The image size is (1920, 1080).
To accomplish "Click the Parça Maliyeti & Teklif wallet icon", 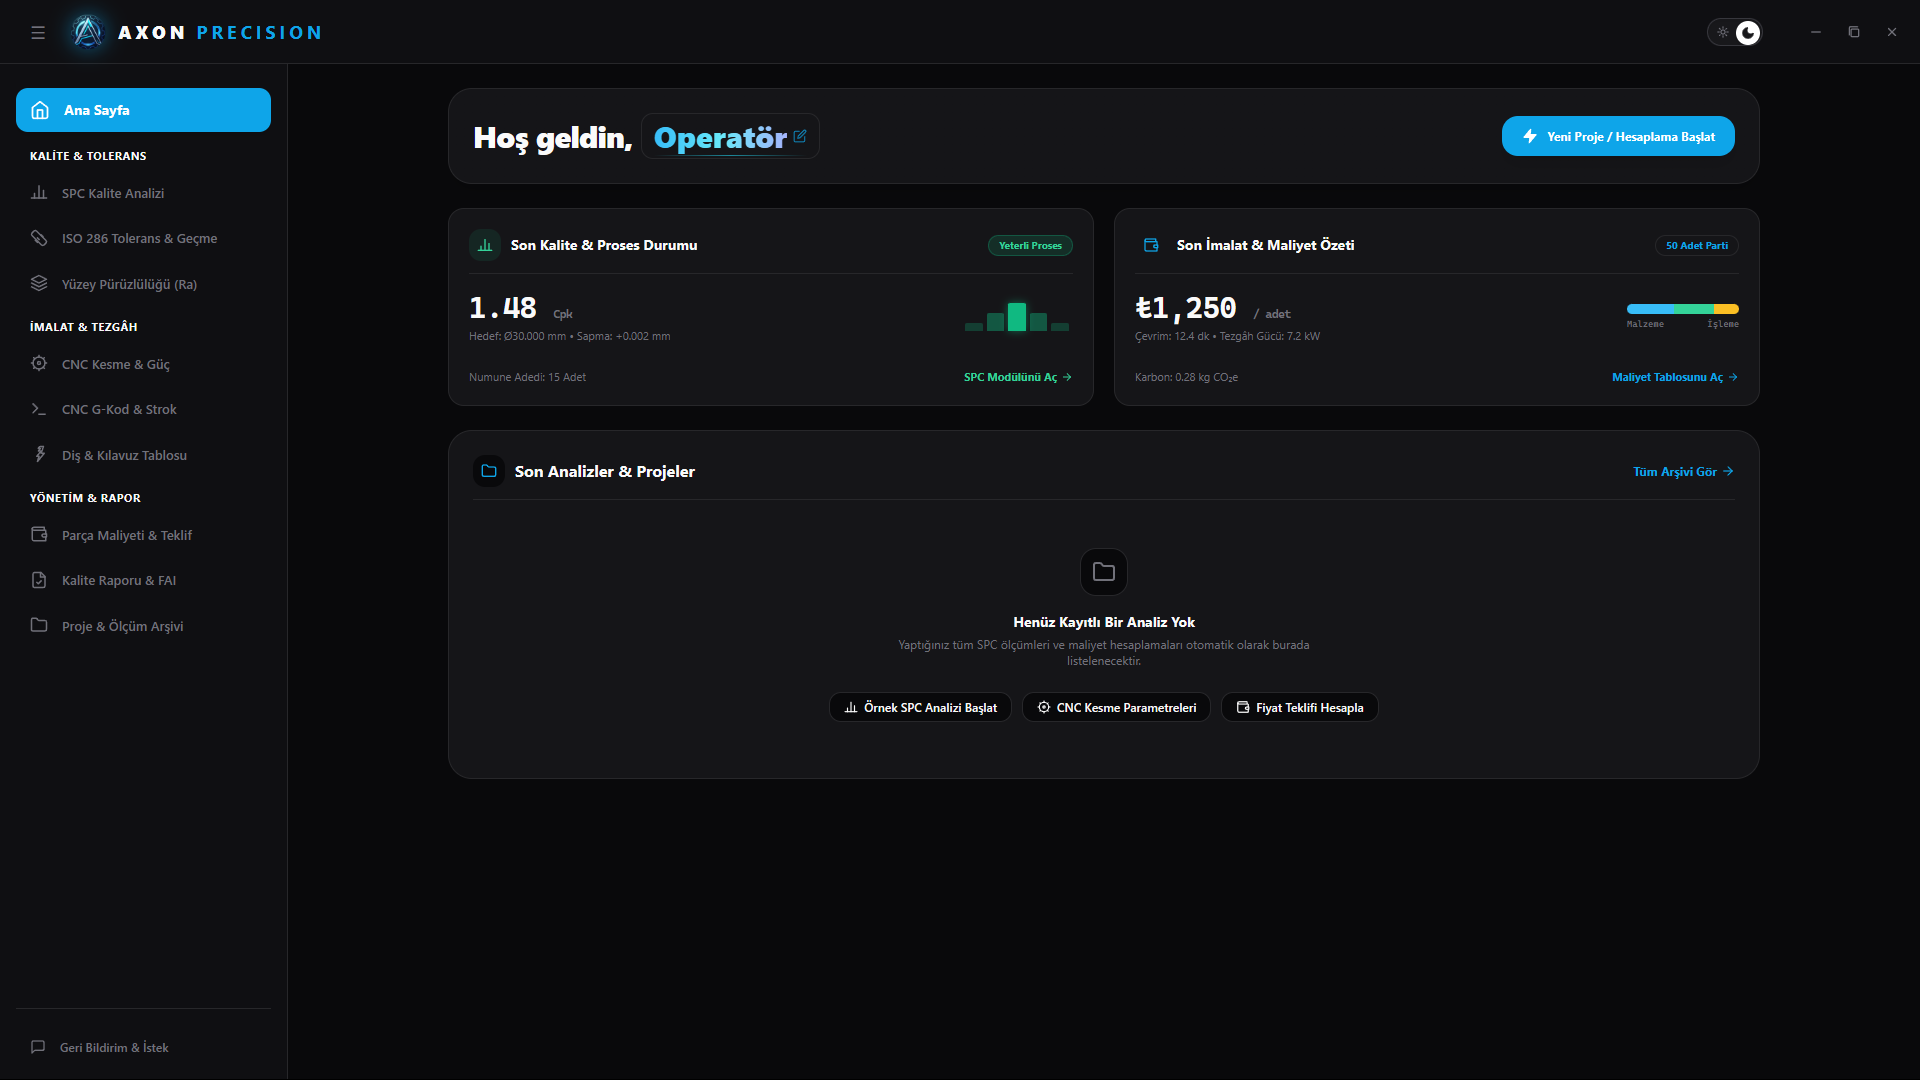I will (39, 535).
